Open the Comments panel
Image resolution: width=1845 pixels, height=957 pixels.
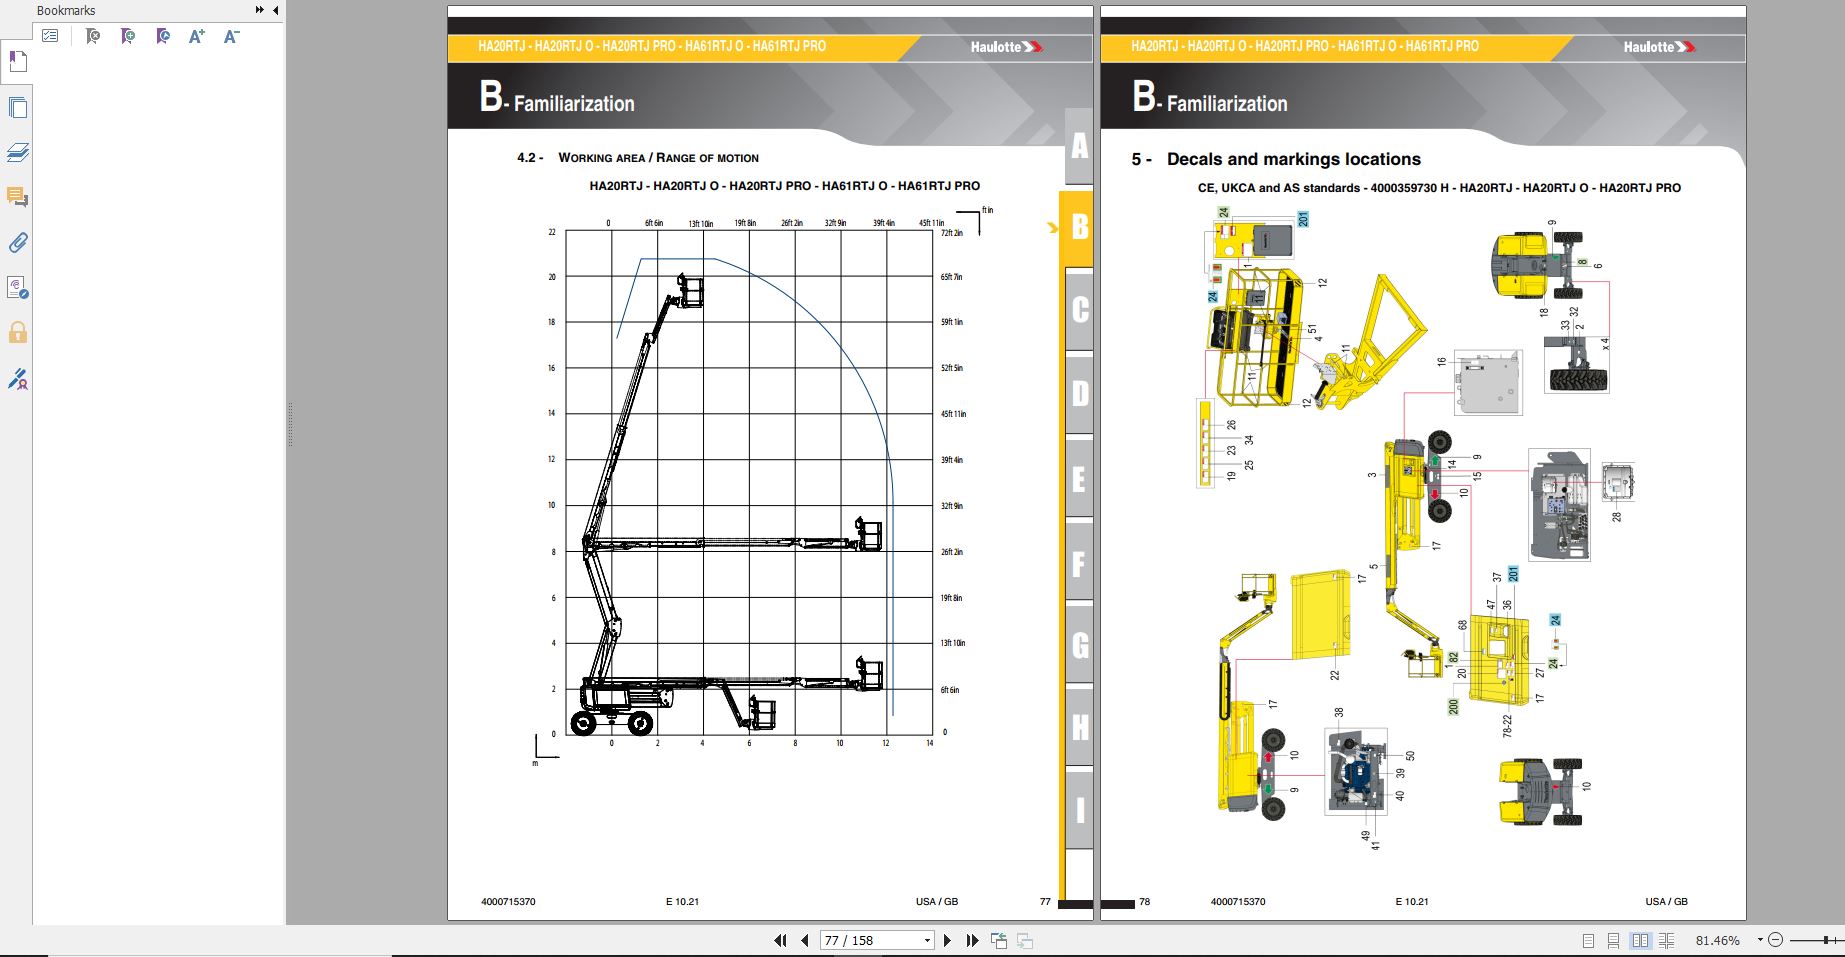(x=17, y=197)
